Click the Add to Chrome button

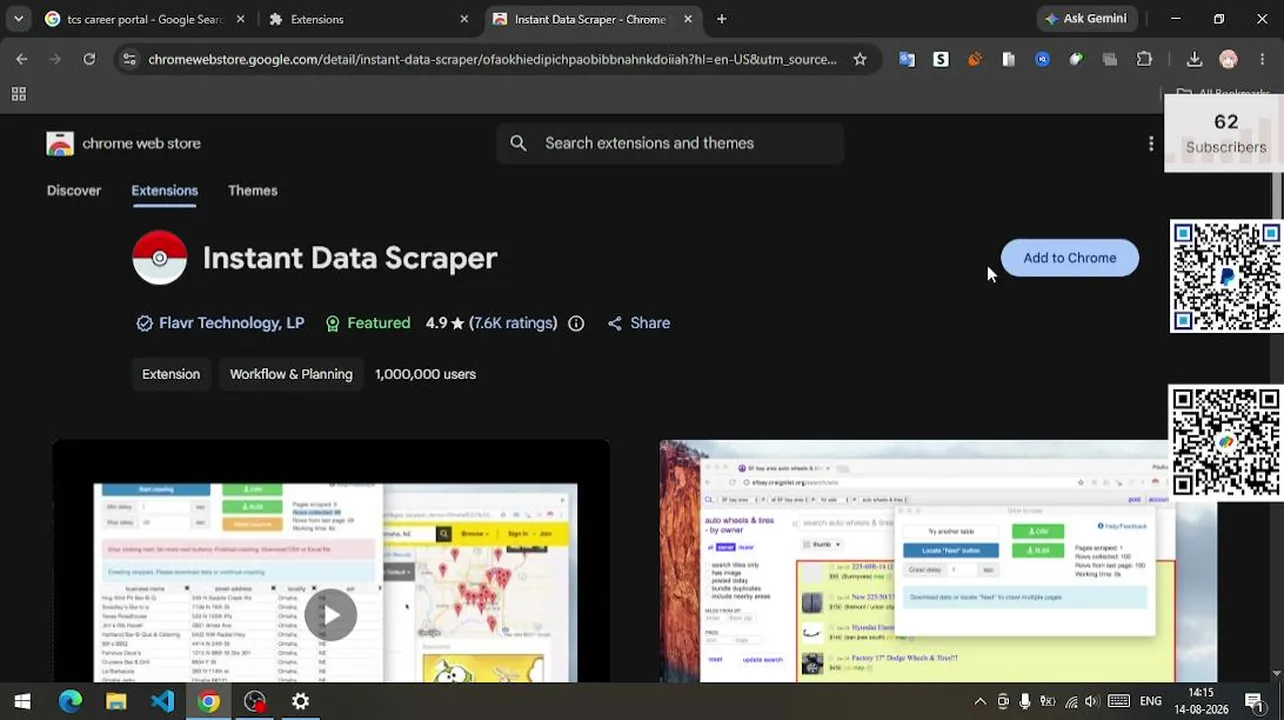pyautogui.click(x=1069, y=258)
